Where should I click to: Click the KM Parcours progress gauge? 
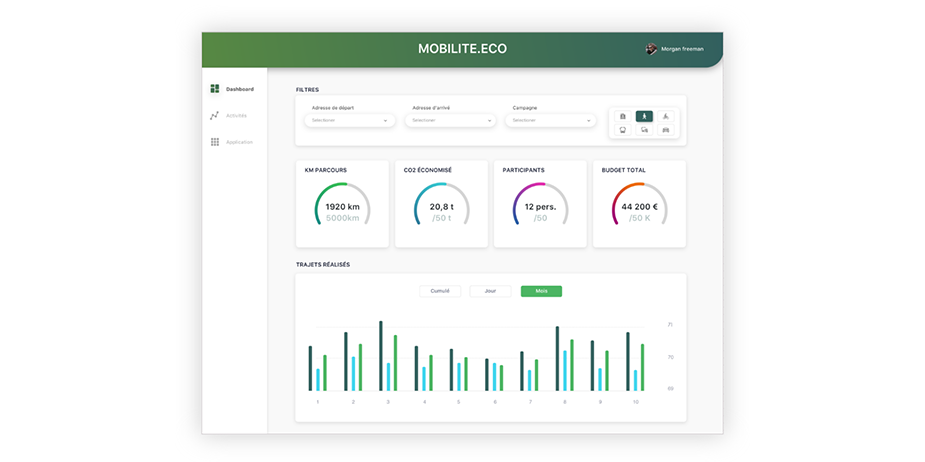[342, 205]
